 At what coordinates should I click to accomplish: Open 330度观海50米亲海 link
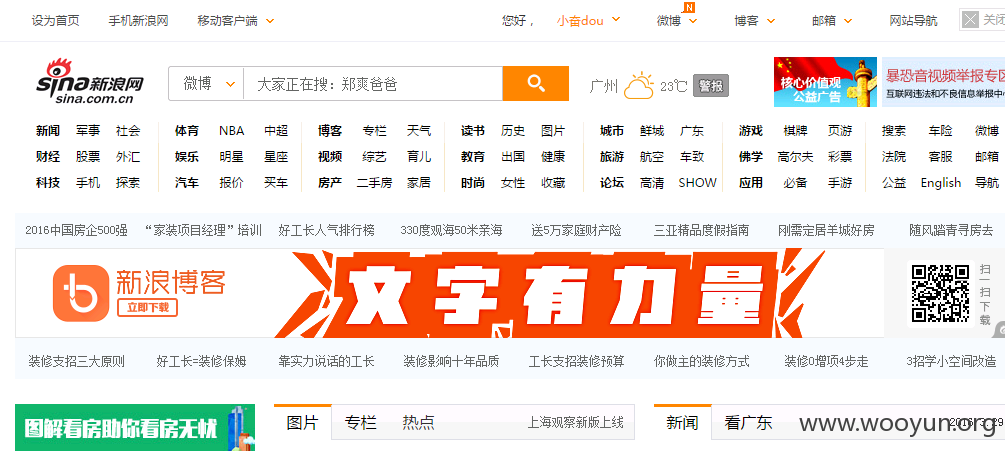tap(451, 230)
